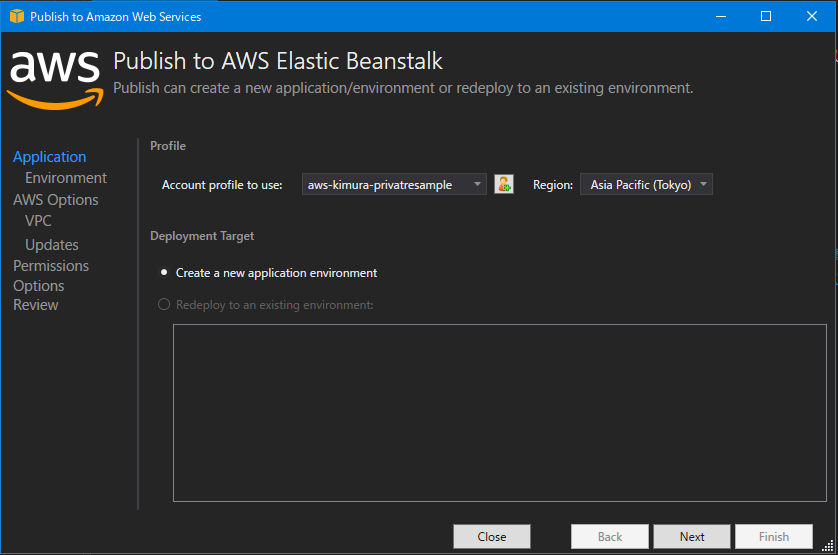Switch to the AWS Options step
Viewport: 838px width, 555px height.
point(56,200)
